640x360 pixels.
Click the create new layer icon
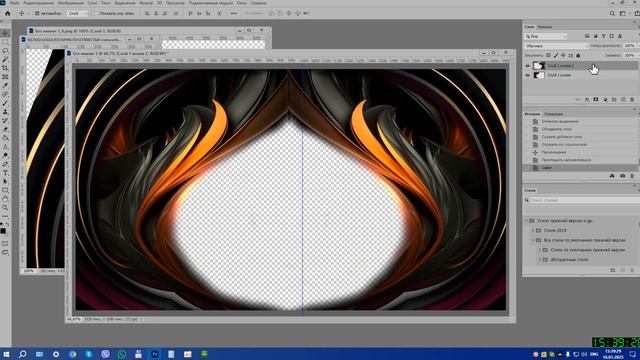(623, 100)
